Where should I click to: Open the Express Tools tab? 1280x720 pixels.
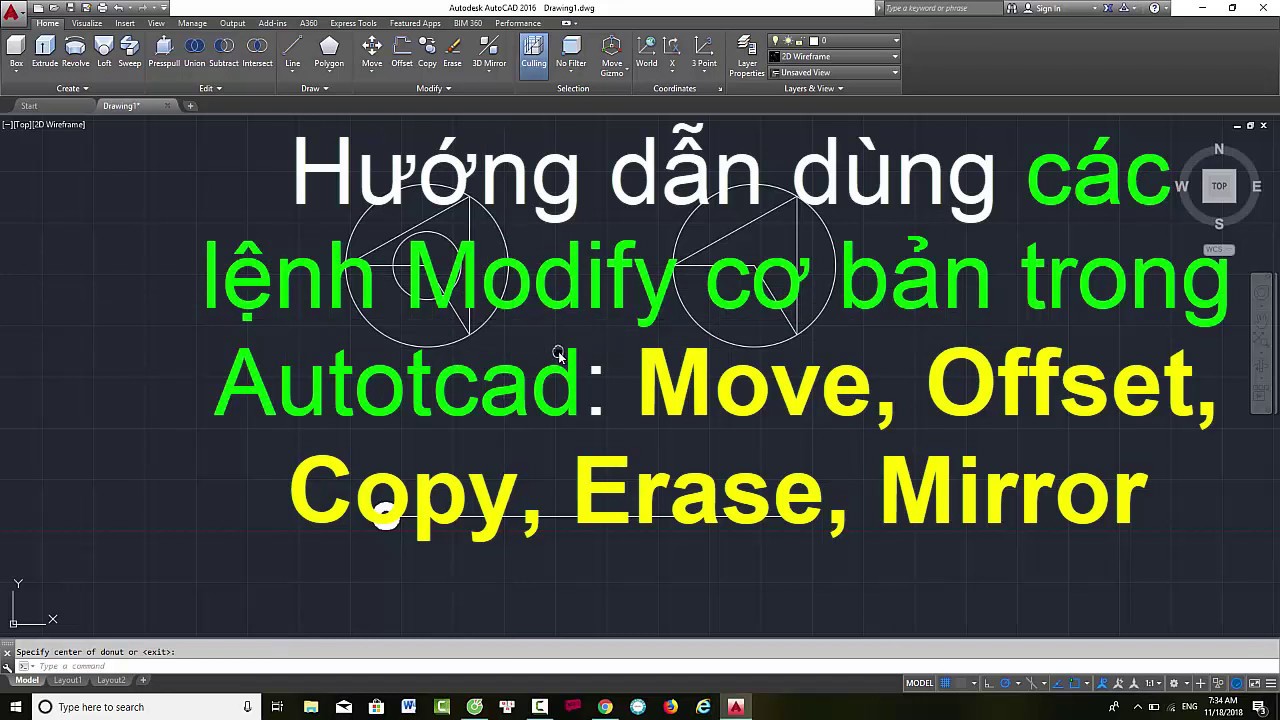[x=353, y=23]
